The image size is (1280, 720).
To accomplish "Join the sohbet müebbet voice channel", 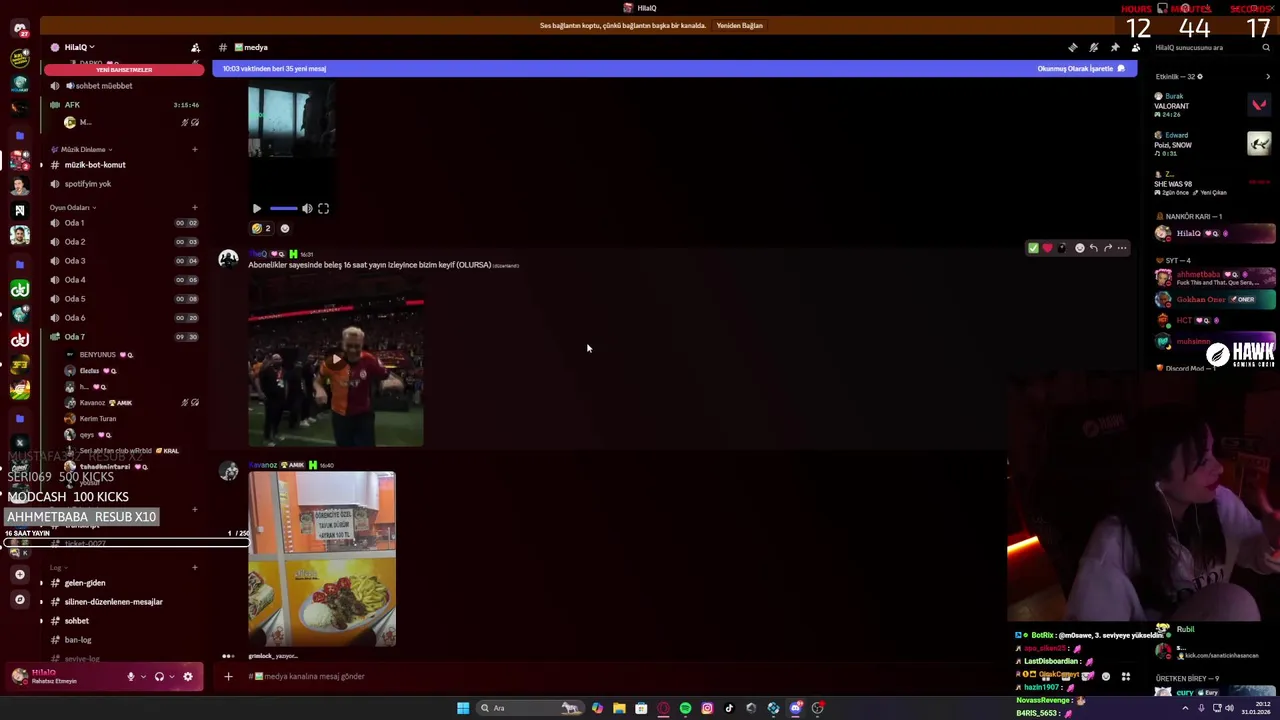I will [x=125, y=86].
